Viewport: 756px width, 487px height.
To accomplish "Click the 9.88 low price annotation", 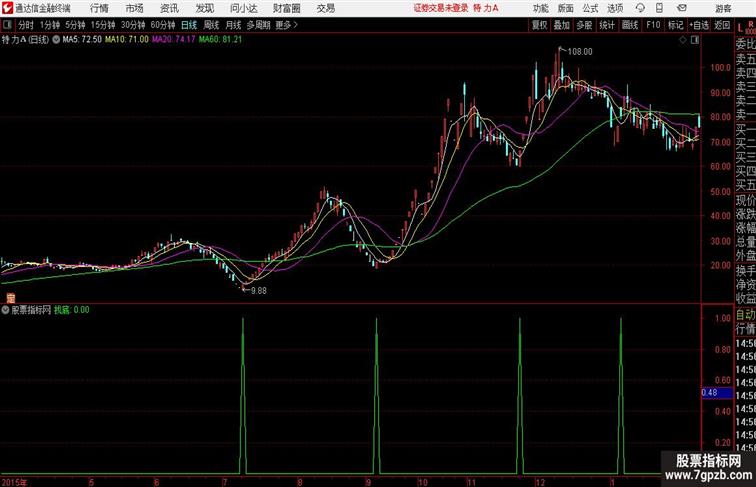I will pyautogui.click(x=258, y=291).
